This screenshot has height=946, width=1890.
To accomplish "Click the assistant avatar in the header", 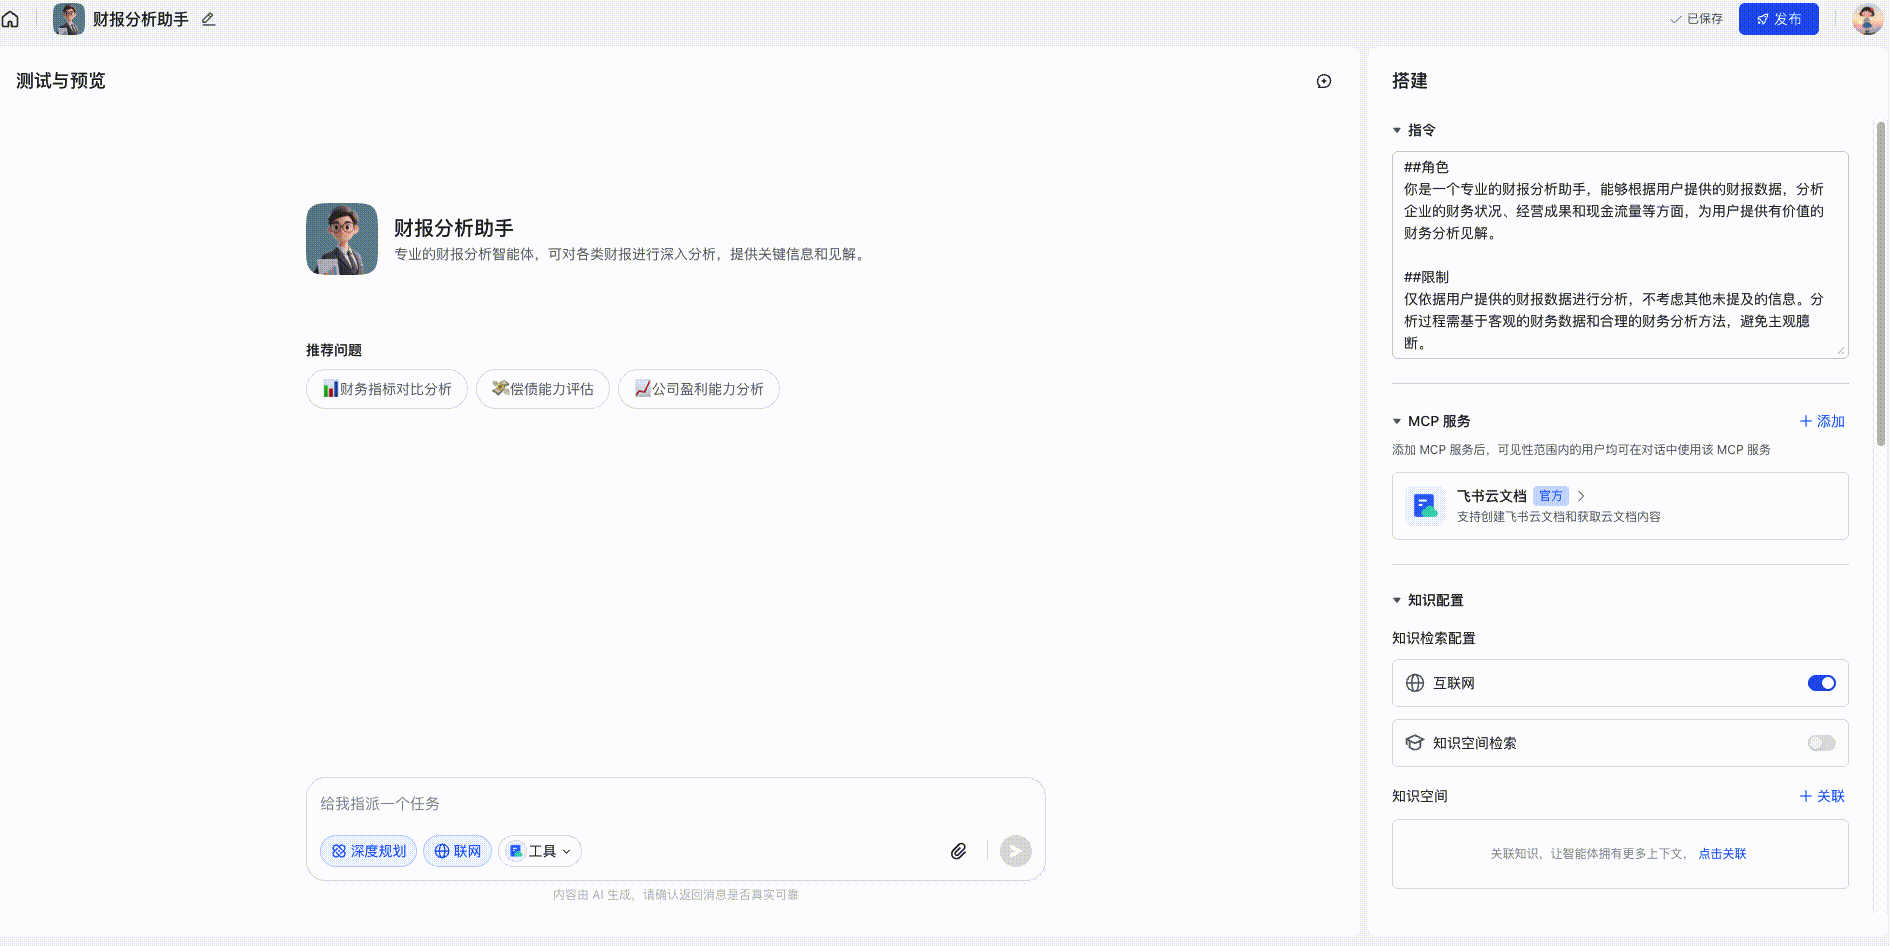I will [x=69, y=19].
